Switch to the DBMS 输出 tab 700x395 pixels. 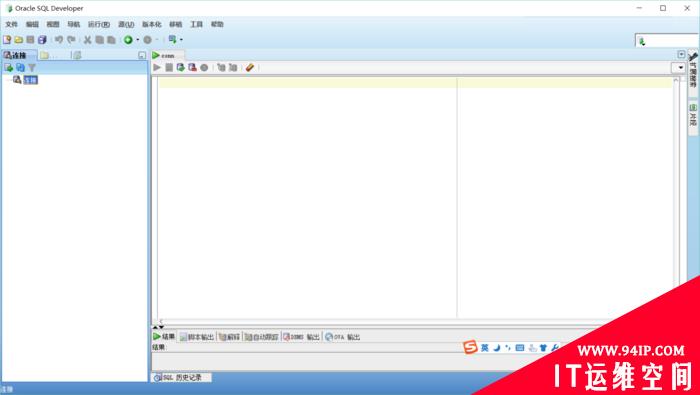click(301, 337)
